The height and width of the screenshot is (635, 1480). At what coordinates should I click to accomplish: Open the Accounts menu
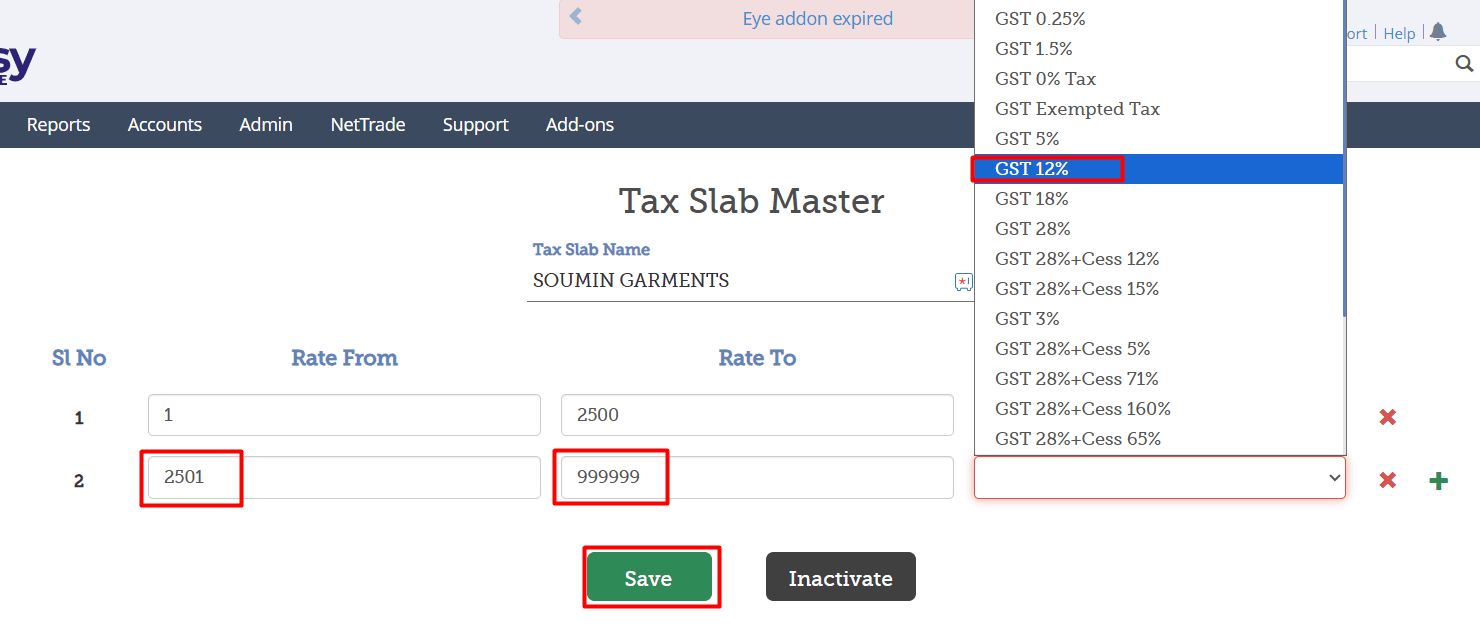click(x=165, y=125)
